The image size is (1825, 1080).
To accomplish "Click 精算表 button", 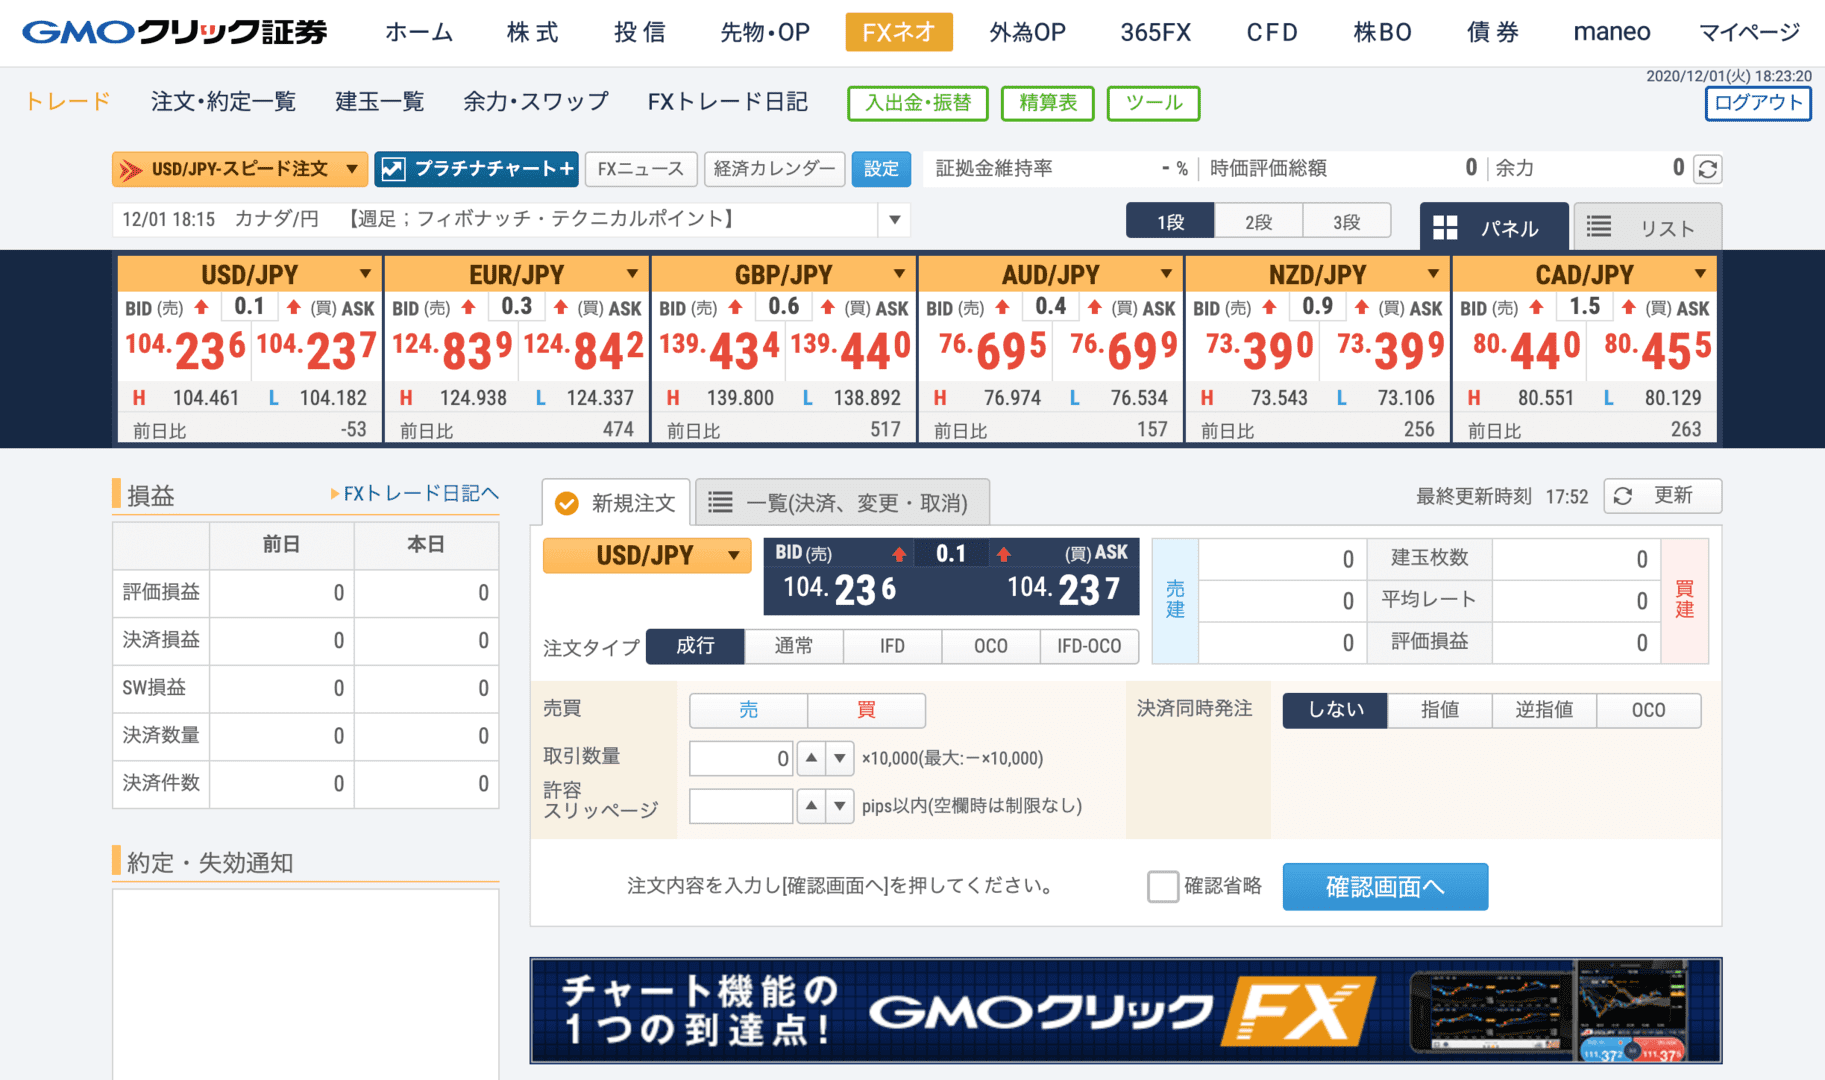I will coord(1048,103).
